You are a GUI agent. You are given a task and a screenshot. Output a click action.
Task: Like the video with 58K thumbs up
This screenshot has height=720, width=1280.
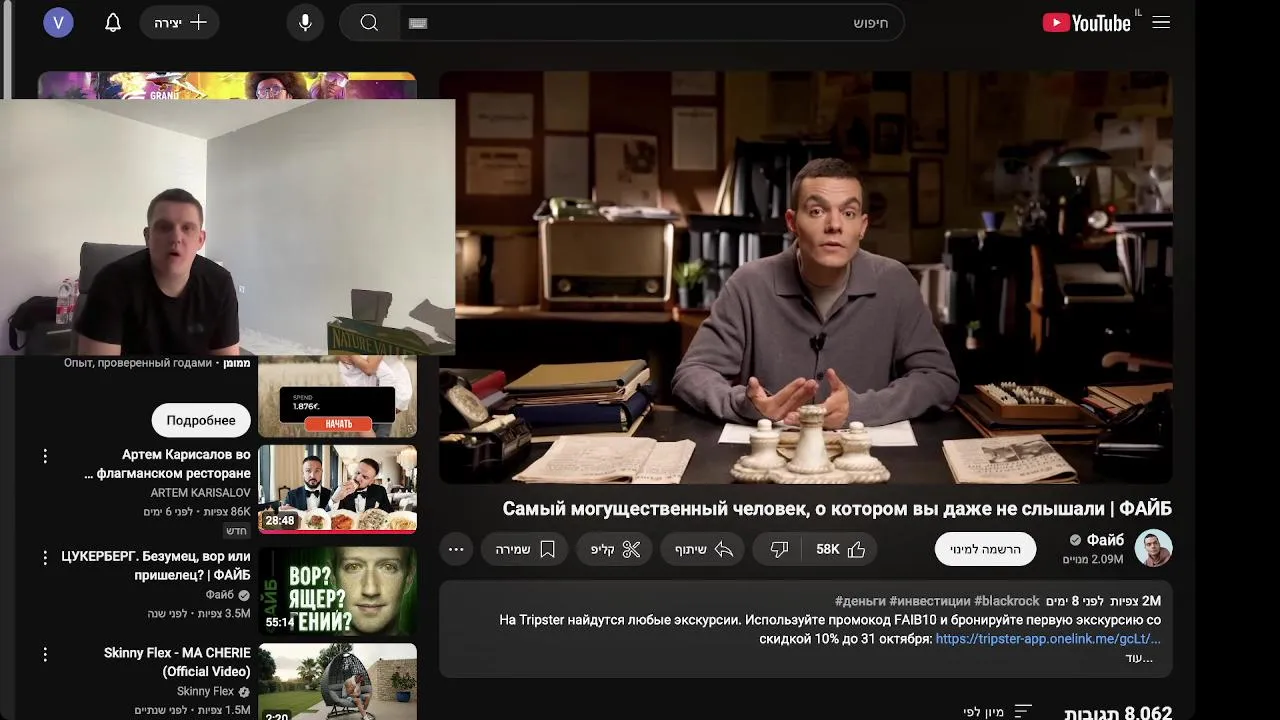(x=841, y=549)
